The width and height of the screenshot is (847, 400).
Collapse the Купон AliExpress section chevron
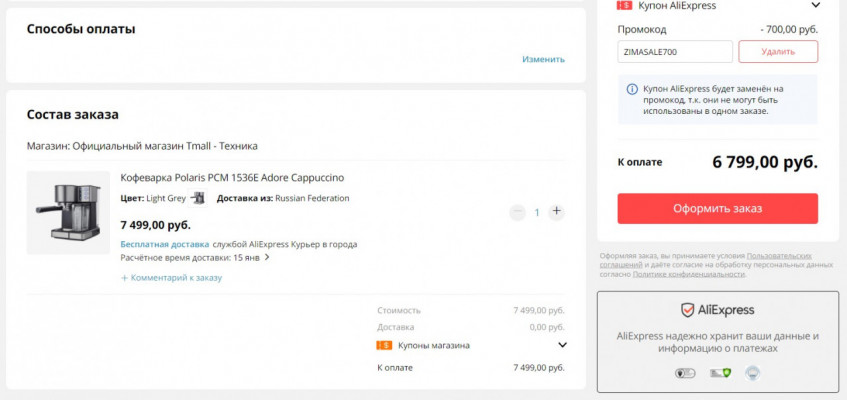coord(816,5)
